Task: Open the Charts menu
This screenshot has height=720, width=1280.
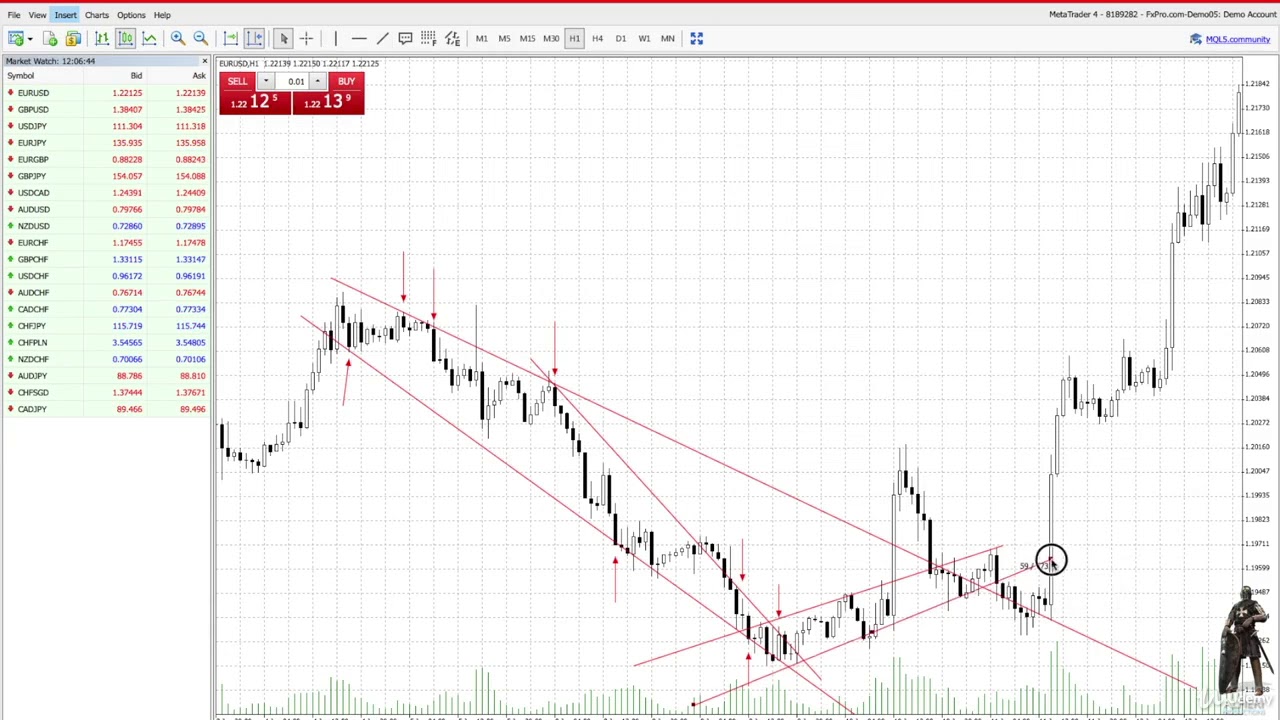Action: click(96, 15)
